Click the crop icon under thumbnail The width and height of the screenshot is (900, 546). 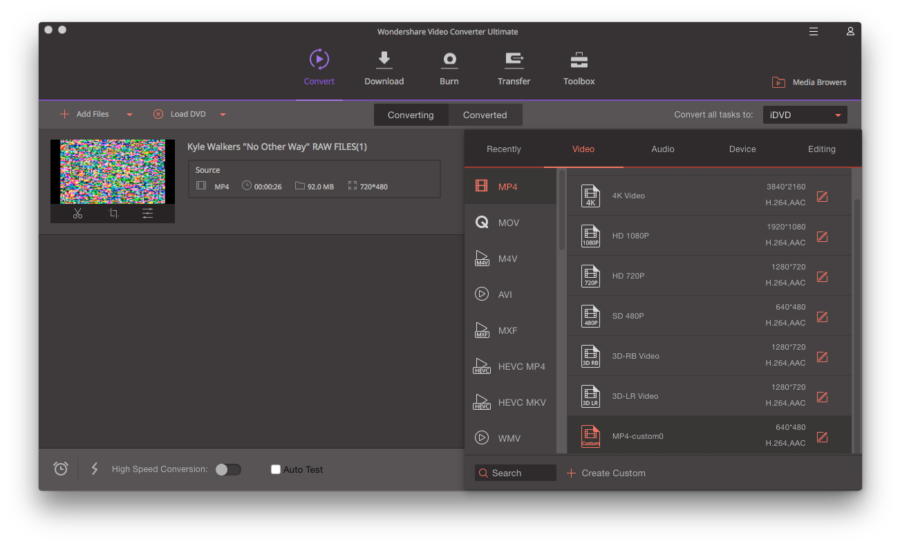click(x=113, y=214)
